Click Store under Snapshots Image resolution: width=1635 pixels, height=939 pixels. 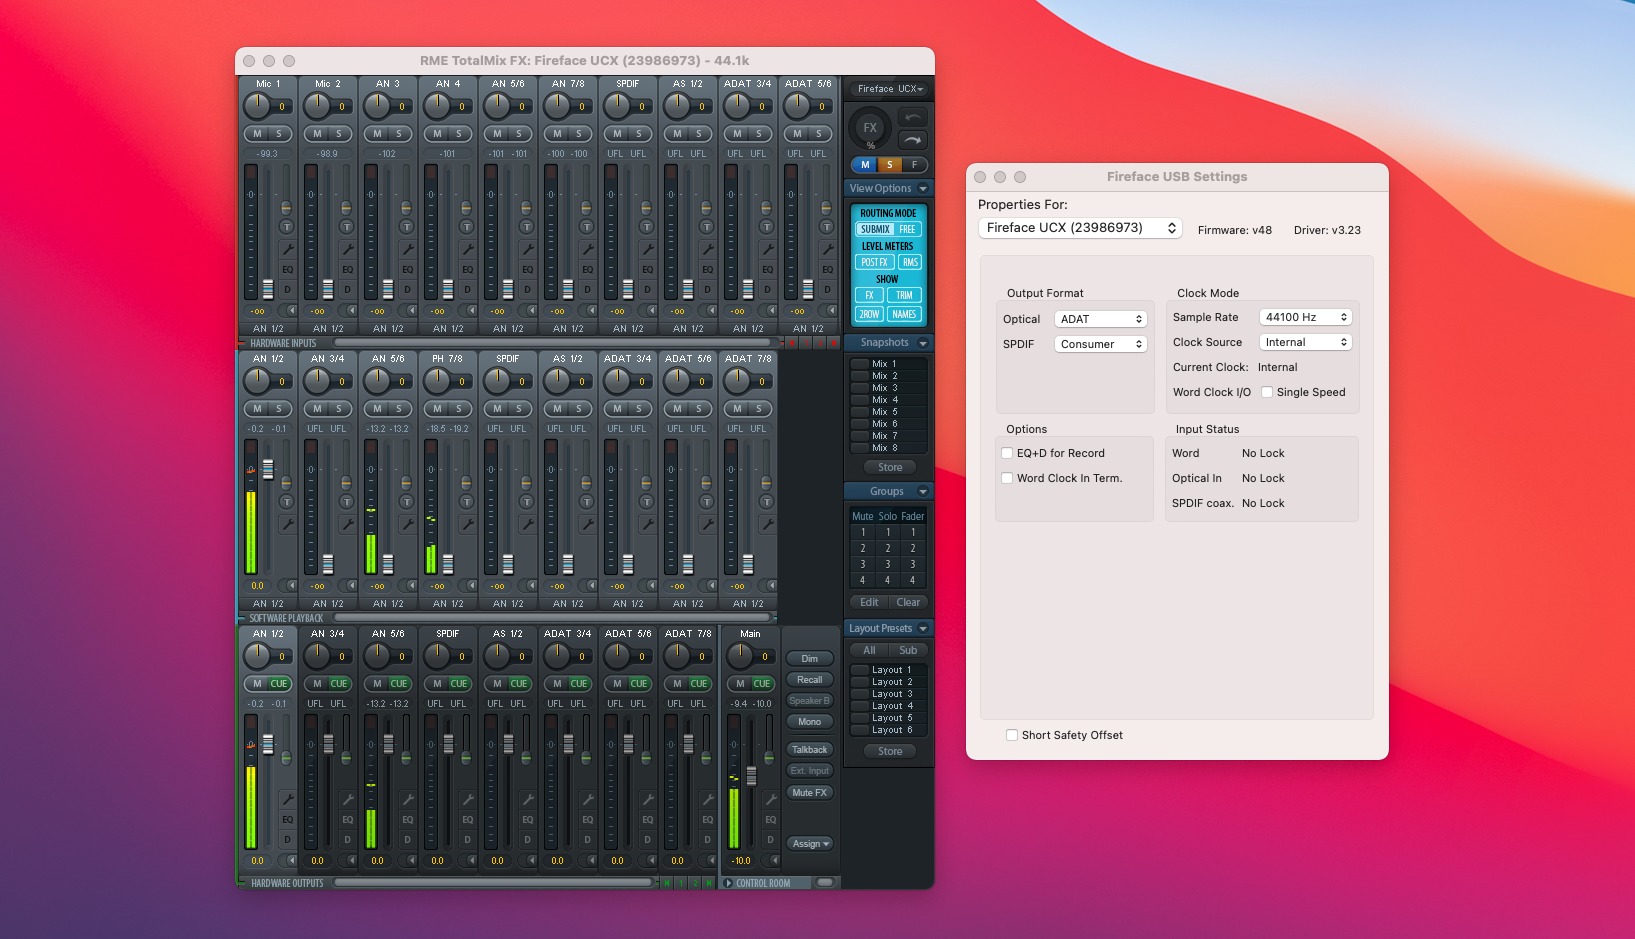(890, 467)
